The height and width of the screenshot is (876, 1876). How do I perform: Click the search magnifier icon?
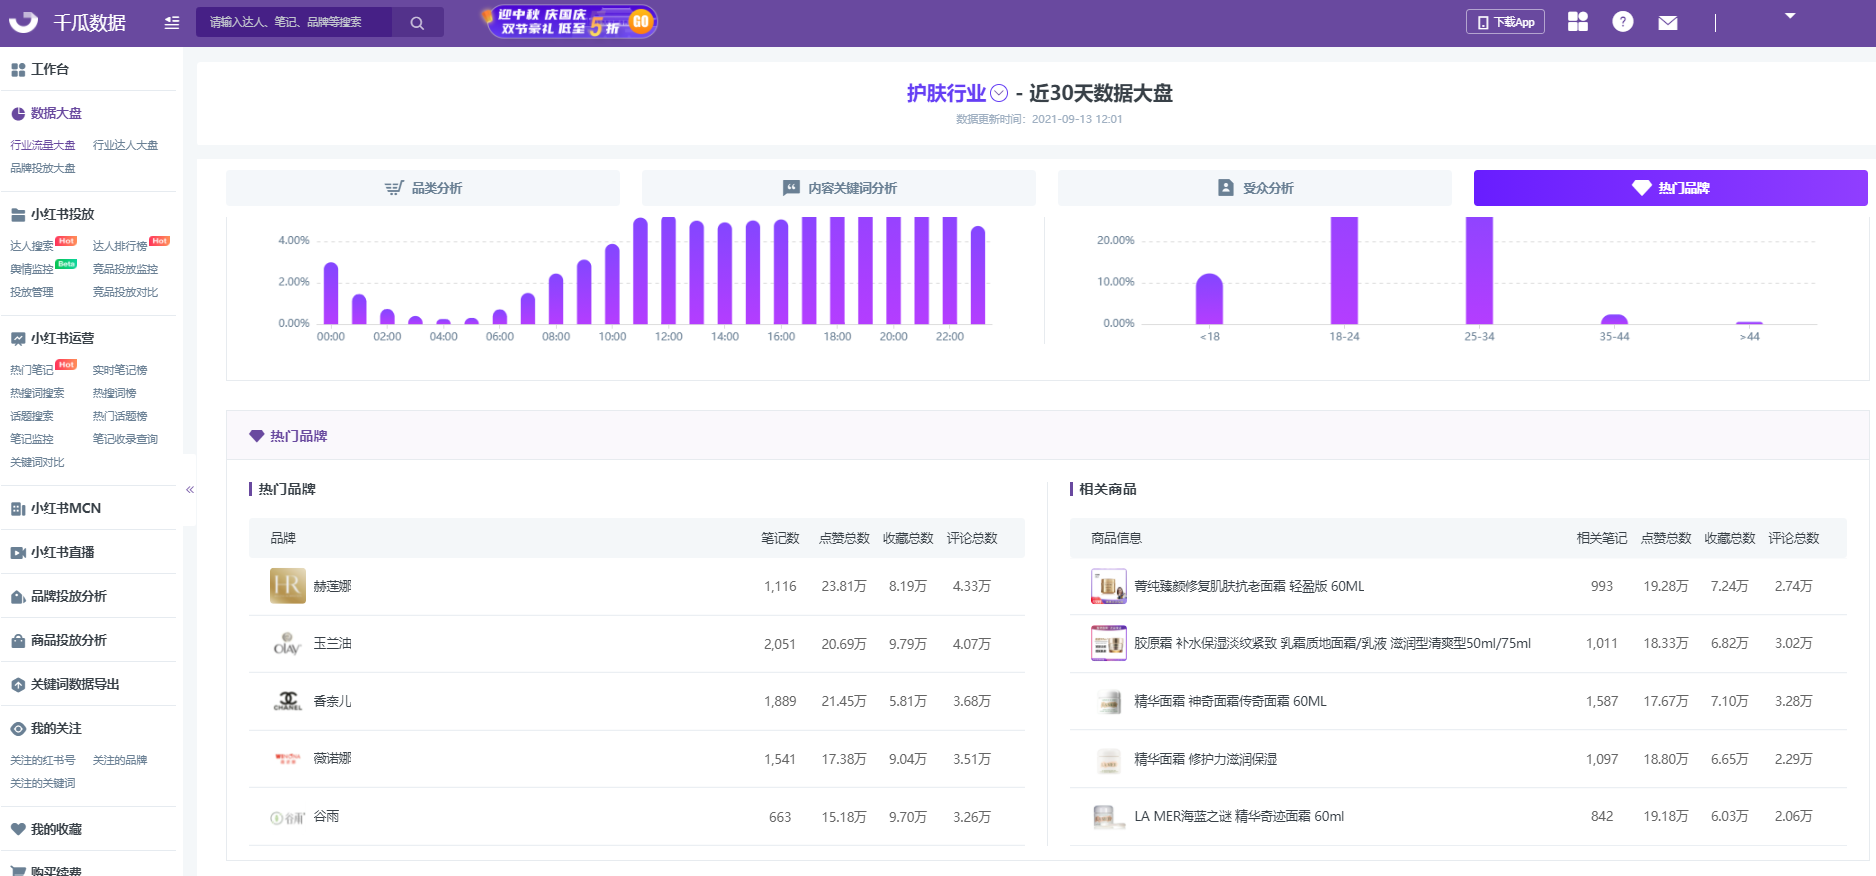pyautogui.click(x=417, y=23)
